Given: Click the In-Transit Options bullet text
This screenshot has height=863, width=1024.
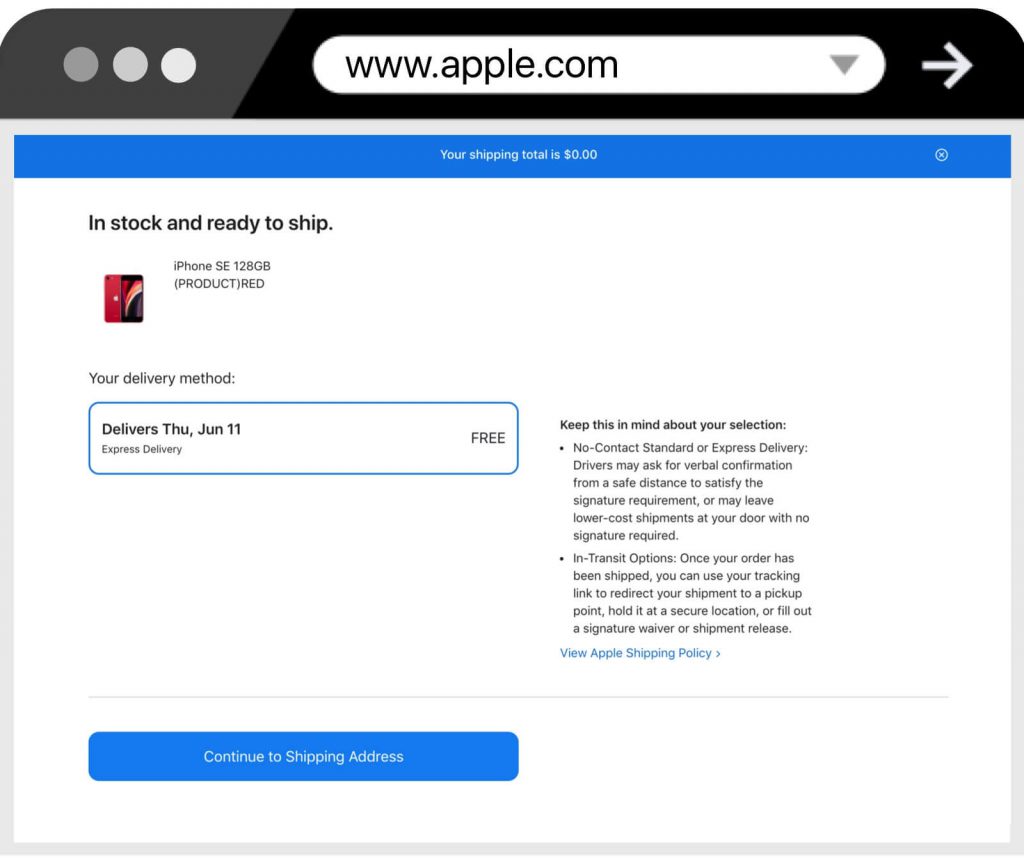Looking at the screenshot, I should click(x=692, y=593).
